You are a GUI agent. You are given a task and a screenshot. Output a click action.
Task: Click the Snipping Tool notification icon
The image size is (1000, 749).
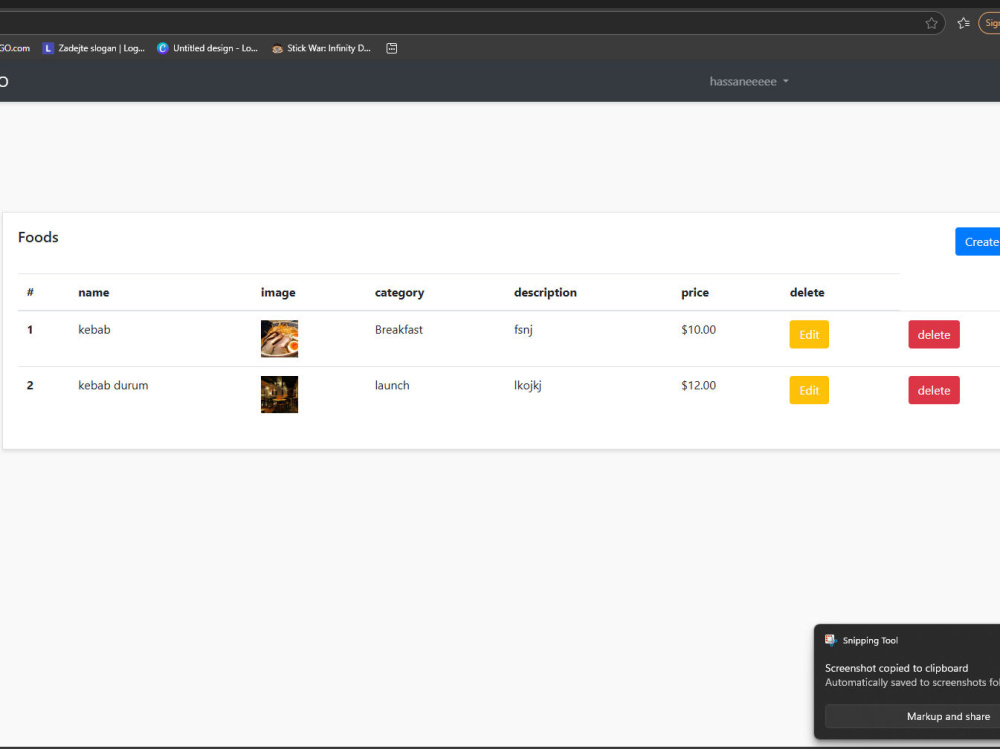(830, 640)
